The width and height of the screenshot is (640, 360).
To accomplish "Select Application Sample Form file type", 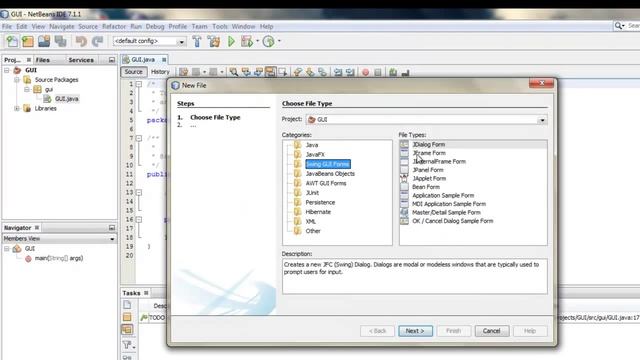I will coord(443,196).
